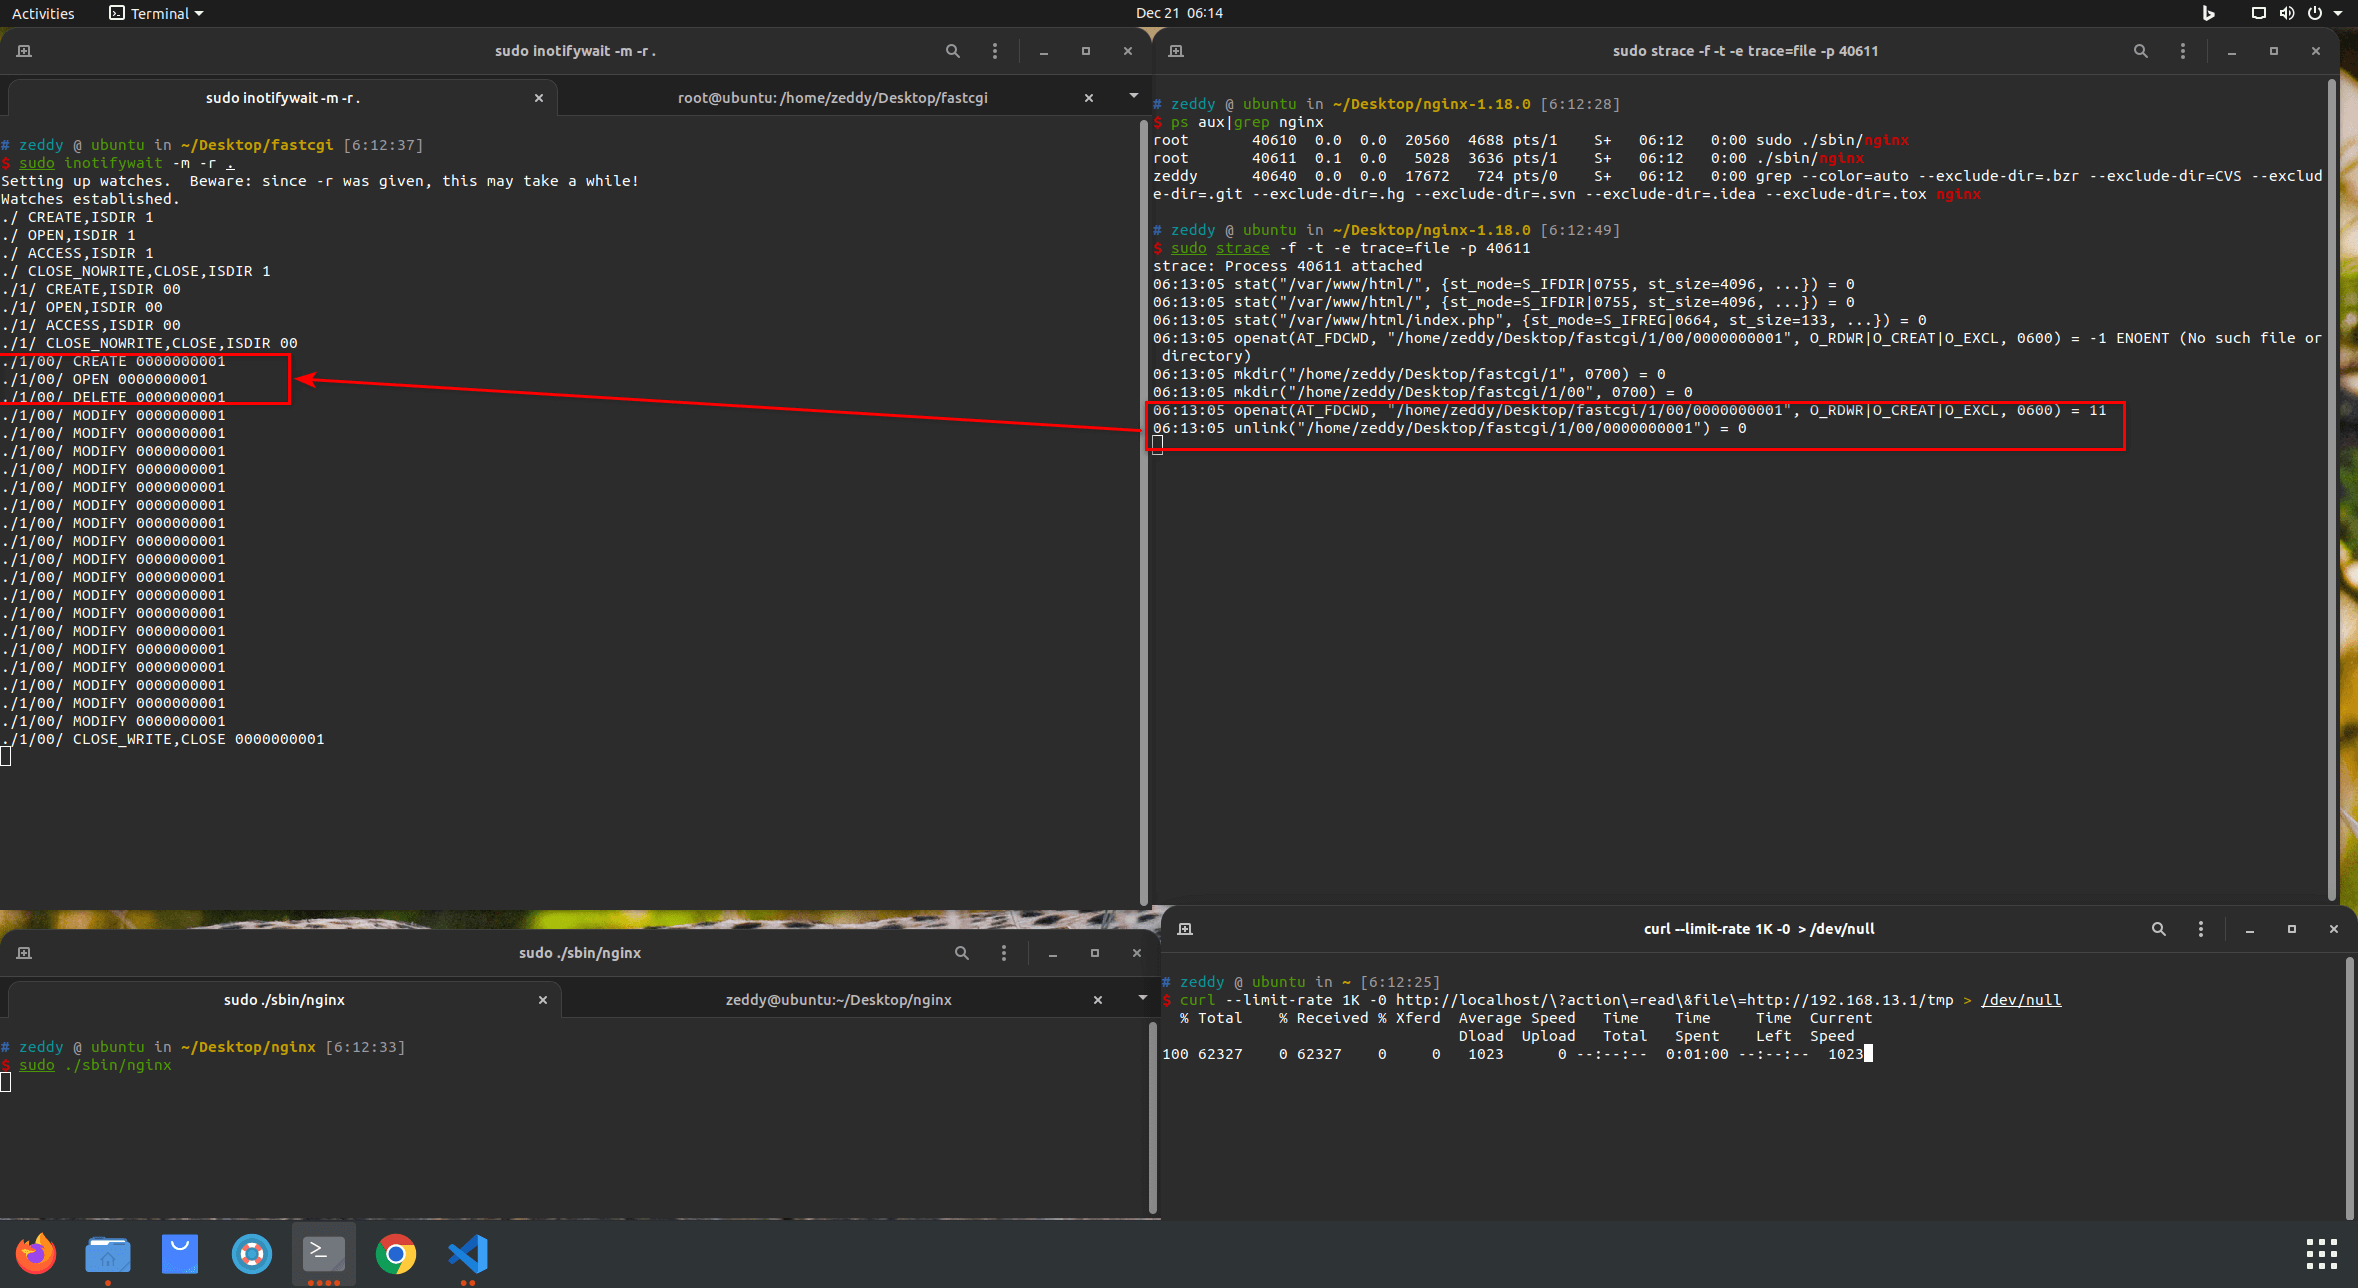This screenshot has height=1288, width=2358.
Task: Add new tab in curl terminal window
Action: [x=1185, y=929]
